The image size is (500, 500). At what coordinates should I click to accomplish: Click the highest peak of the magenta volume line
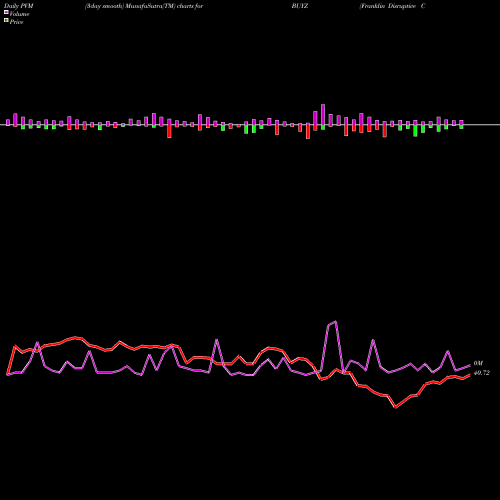pyautogui.click(x=335, y=322)
